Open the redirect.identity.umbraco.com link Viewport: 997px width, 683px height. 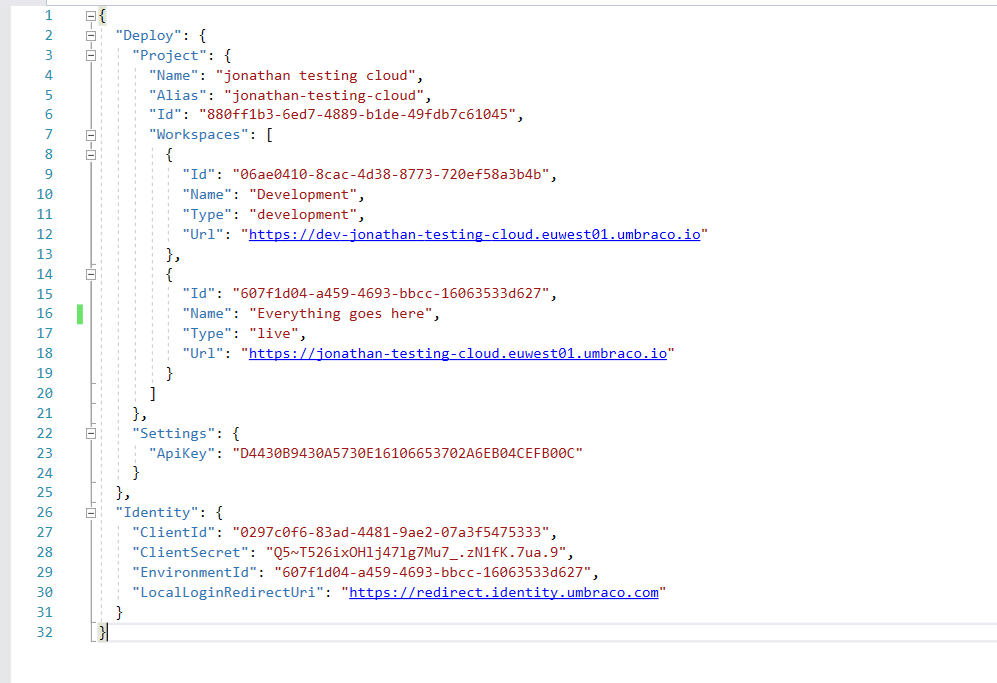pos(504,592)
